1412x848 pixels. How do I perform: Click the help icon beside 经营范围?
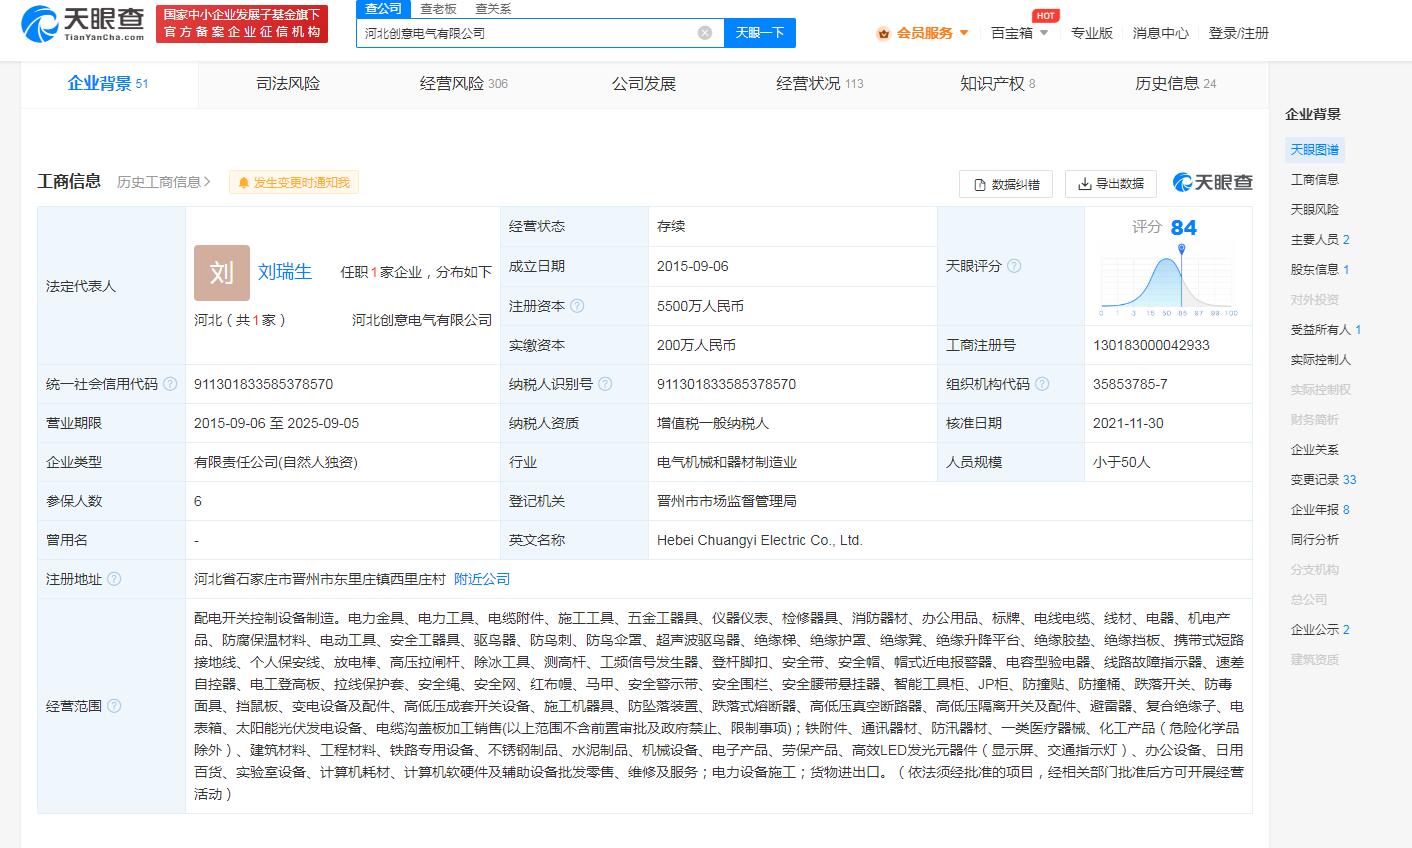tap(114, 706)
